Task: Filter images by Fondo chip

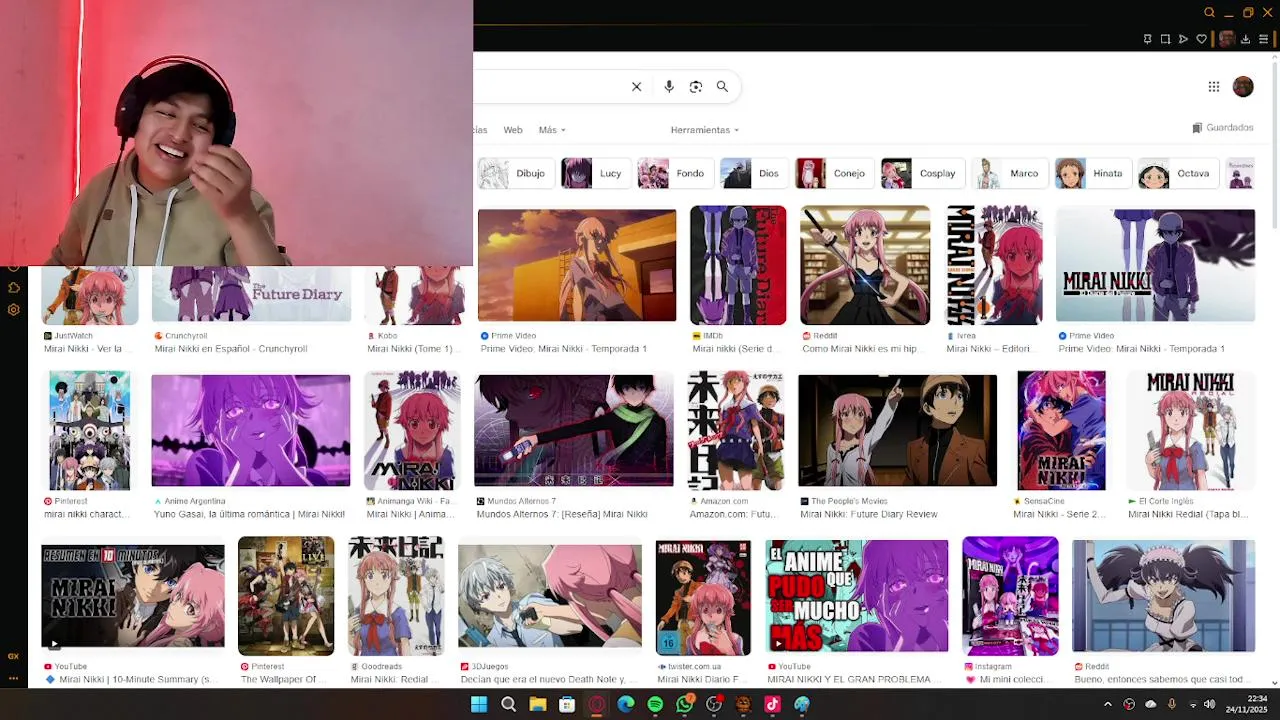Action: point(675,173)
